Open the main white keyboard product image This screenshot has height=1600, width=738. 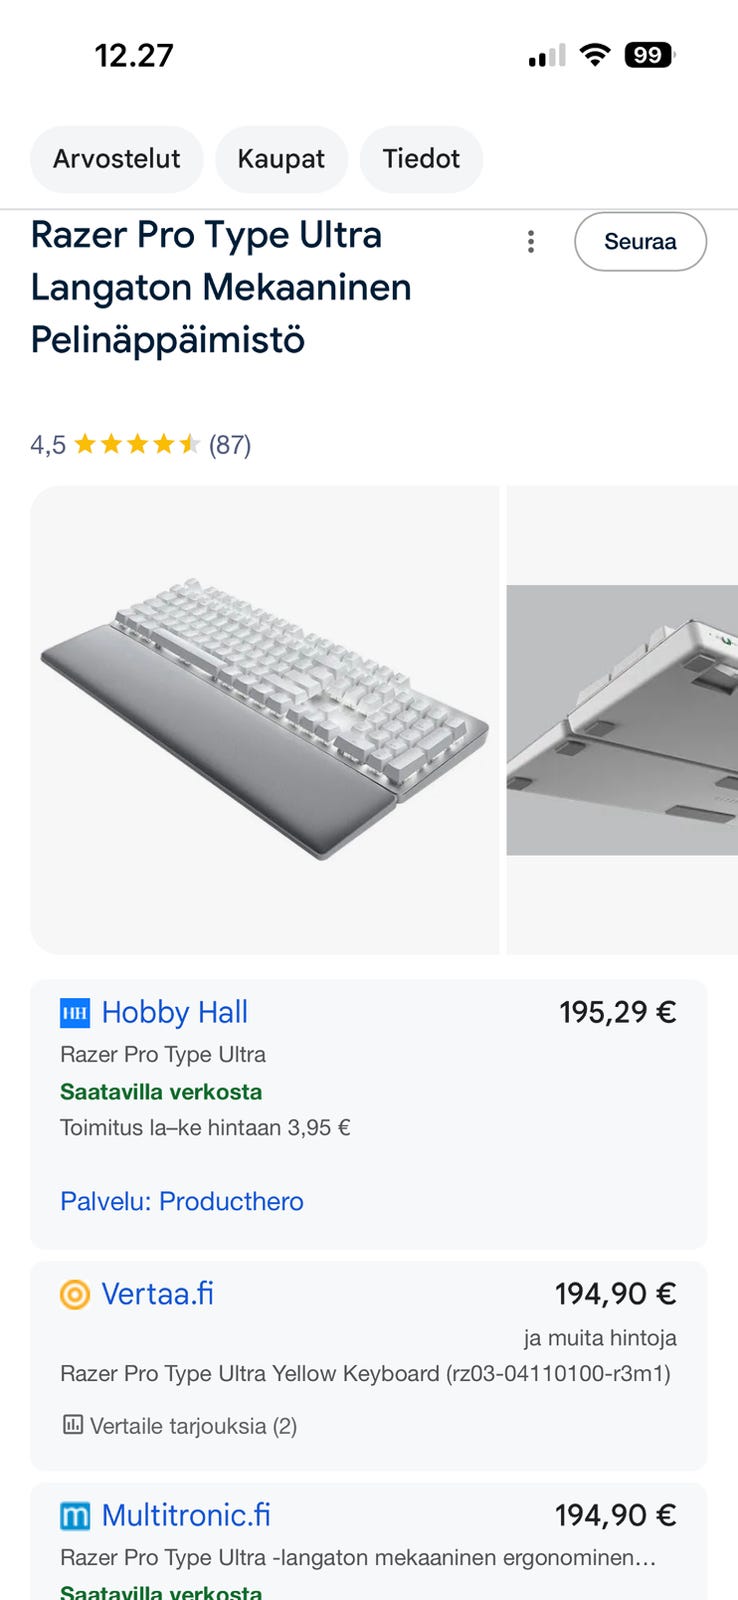pyautogui.click(x=265, y=720)
